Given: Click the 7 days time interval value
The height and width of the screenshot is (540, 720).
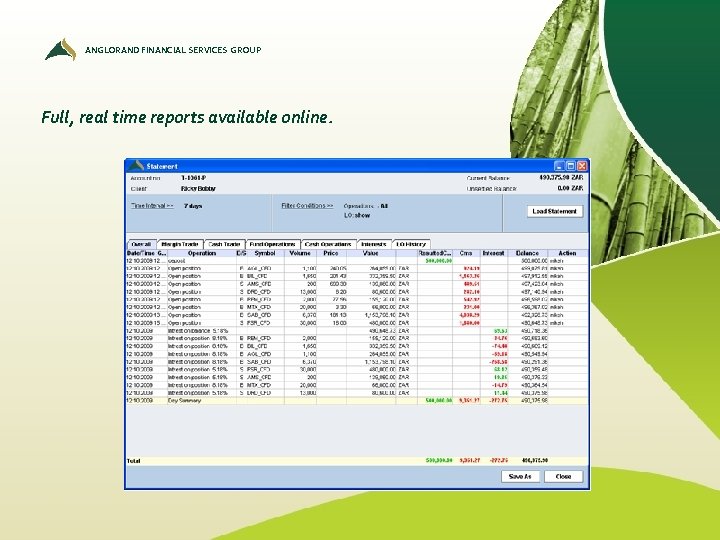Looking at the screenshot, I should [x=193, y=206].
